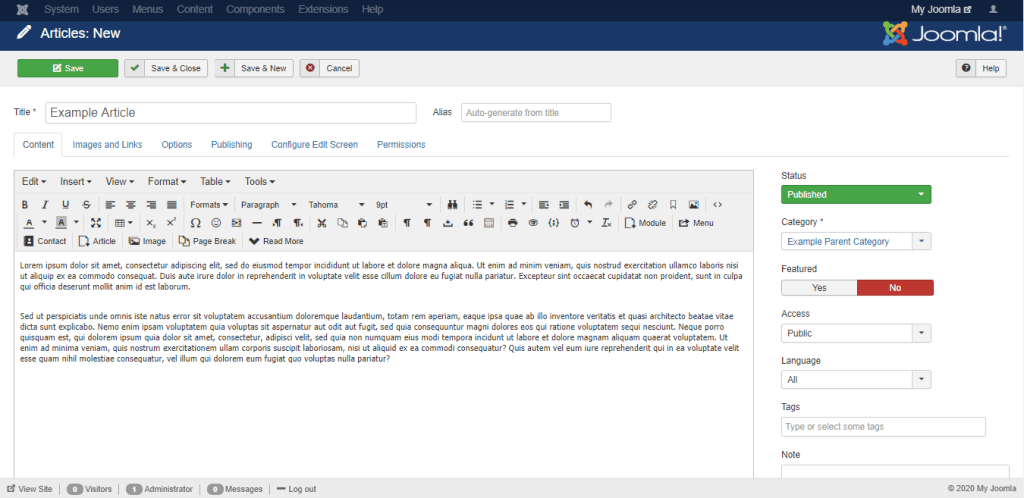1024x498 pixels.
Task: Insert a blockquote
Action: point(468,223)
